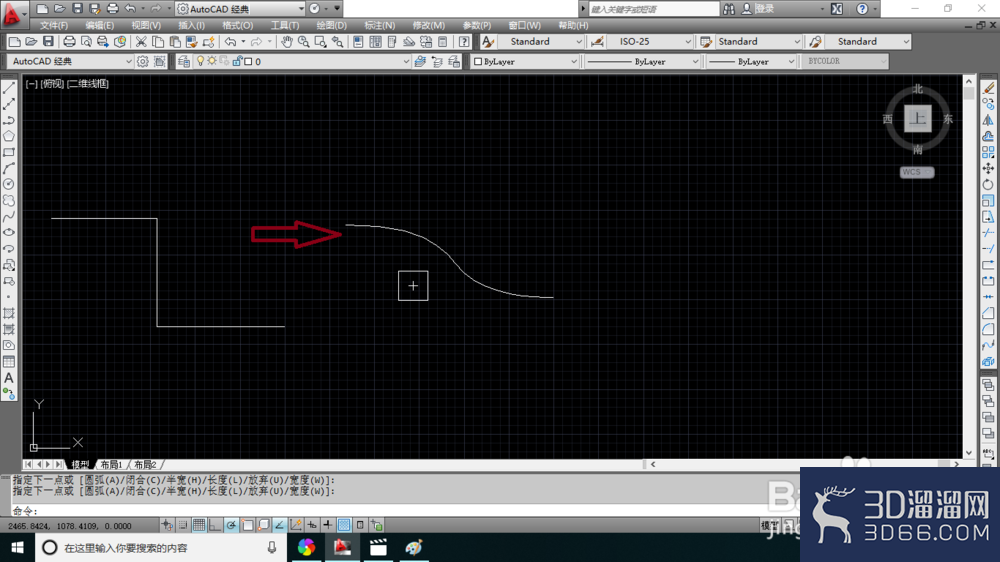The height and width of the screenshot is (562, 1000).
Task: Click the Workspace Settings gear icon
Action: point(143,61)
